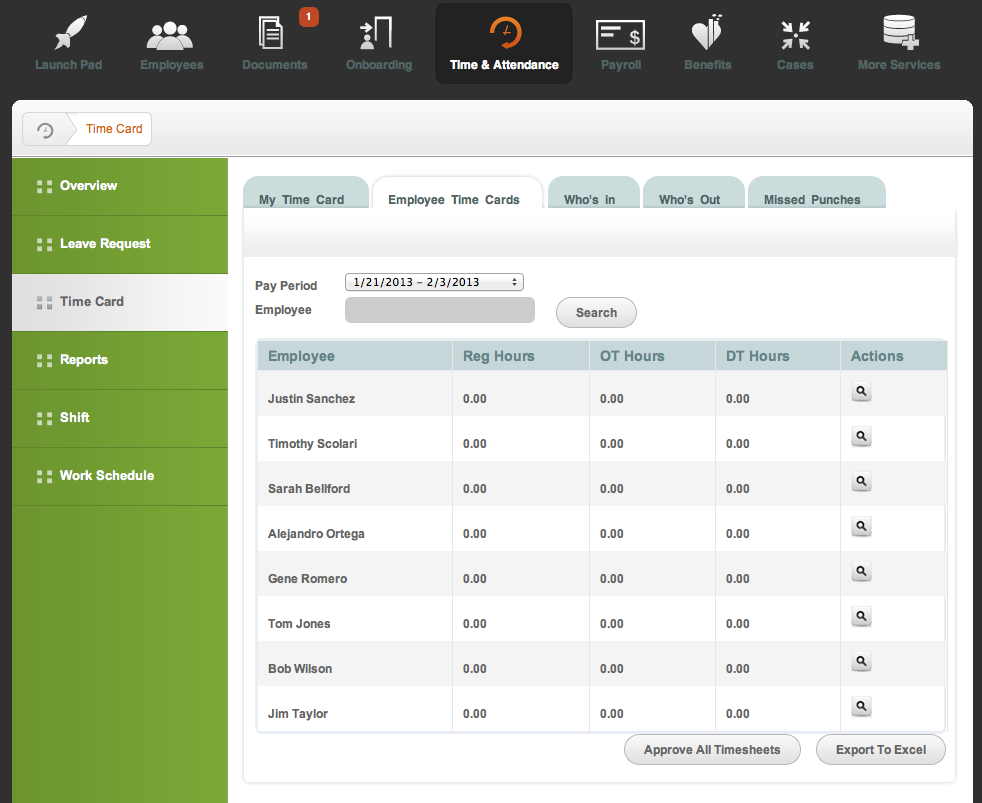Click the breadcrumb clock home icon
This screenshot has width=982, height=803.
pos(45,130)
